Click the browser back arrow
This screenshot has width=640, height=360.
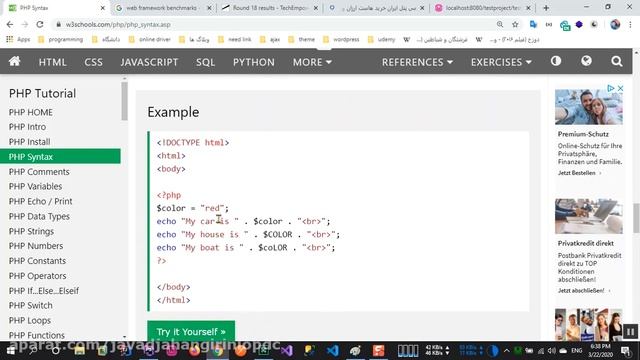10,24
